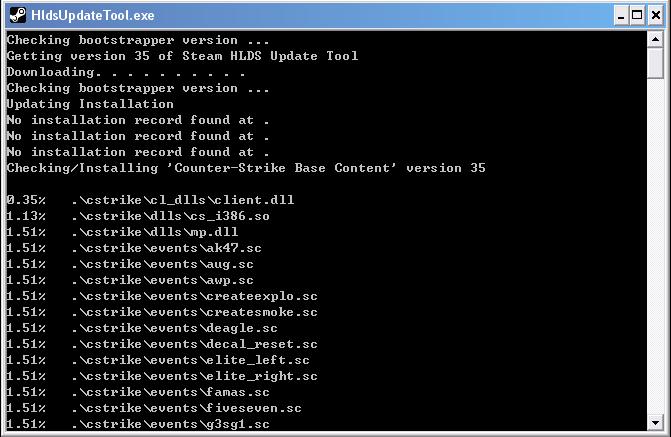Click the famas.sc events entry
This screenshot has height=437, width=671.
tap(170, 392)
